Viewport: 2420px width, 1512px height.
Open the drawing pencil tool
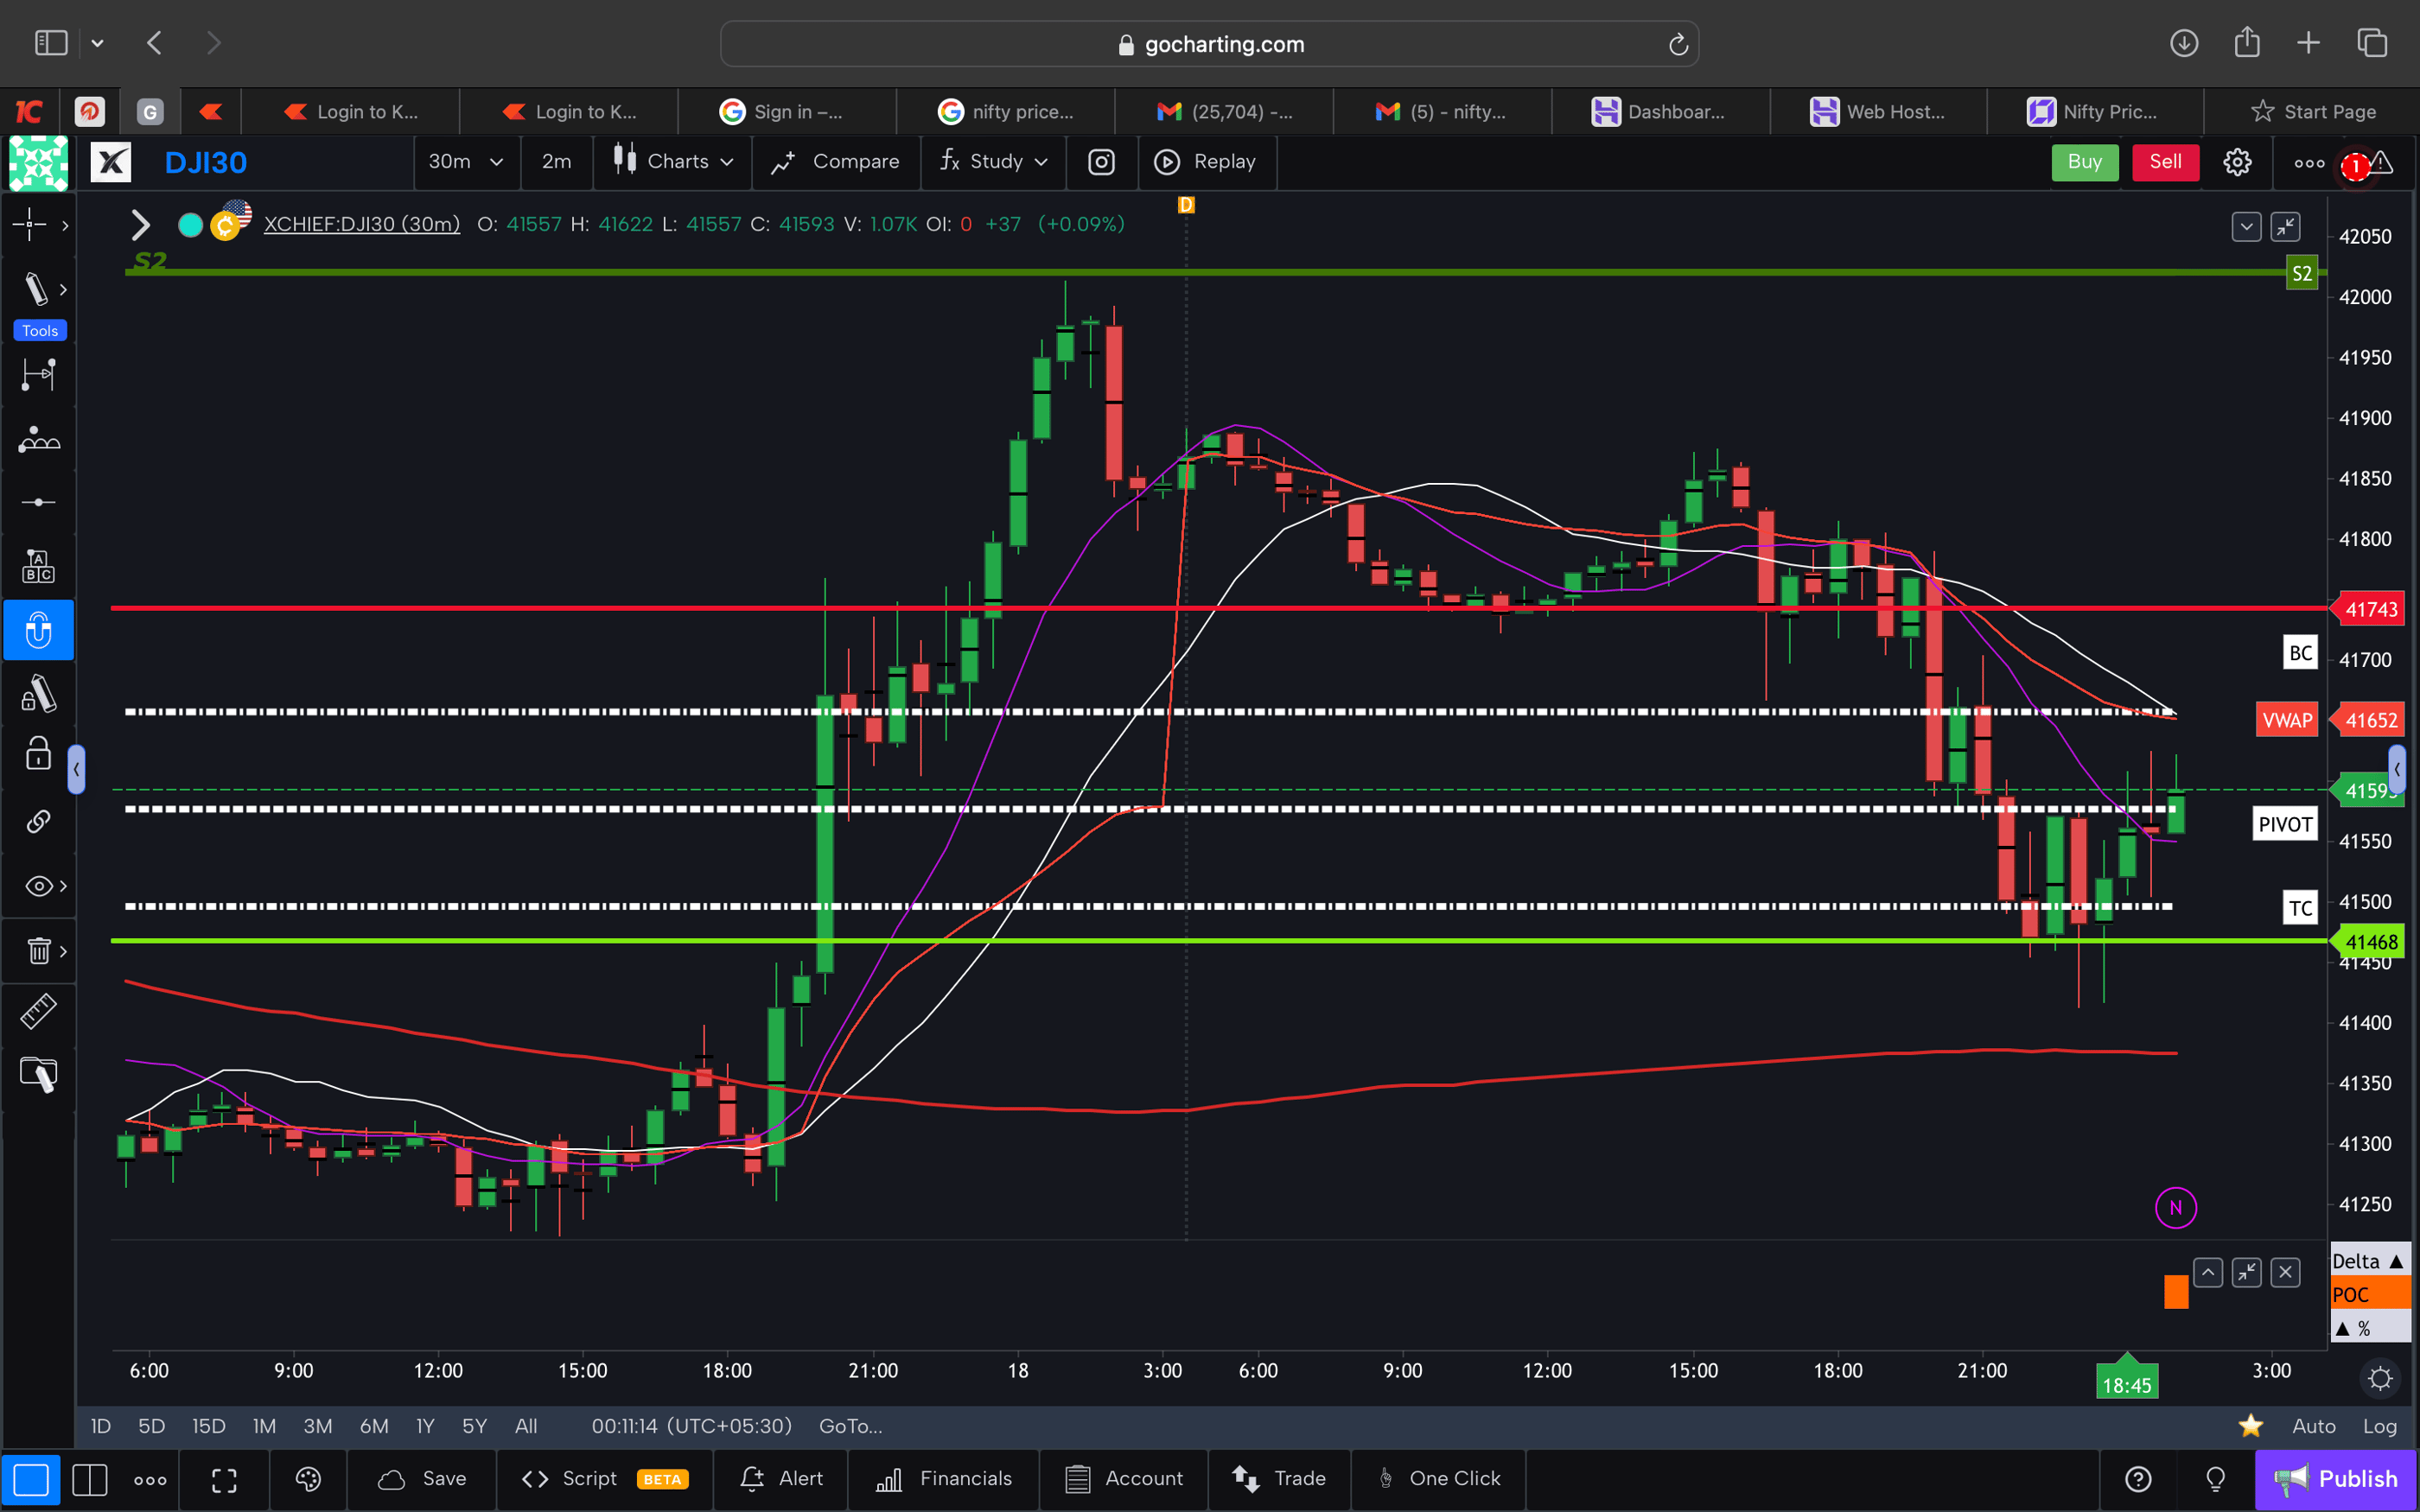pyautogui.click(x=38, y=289)
